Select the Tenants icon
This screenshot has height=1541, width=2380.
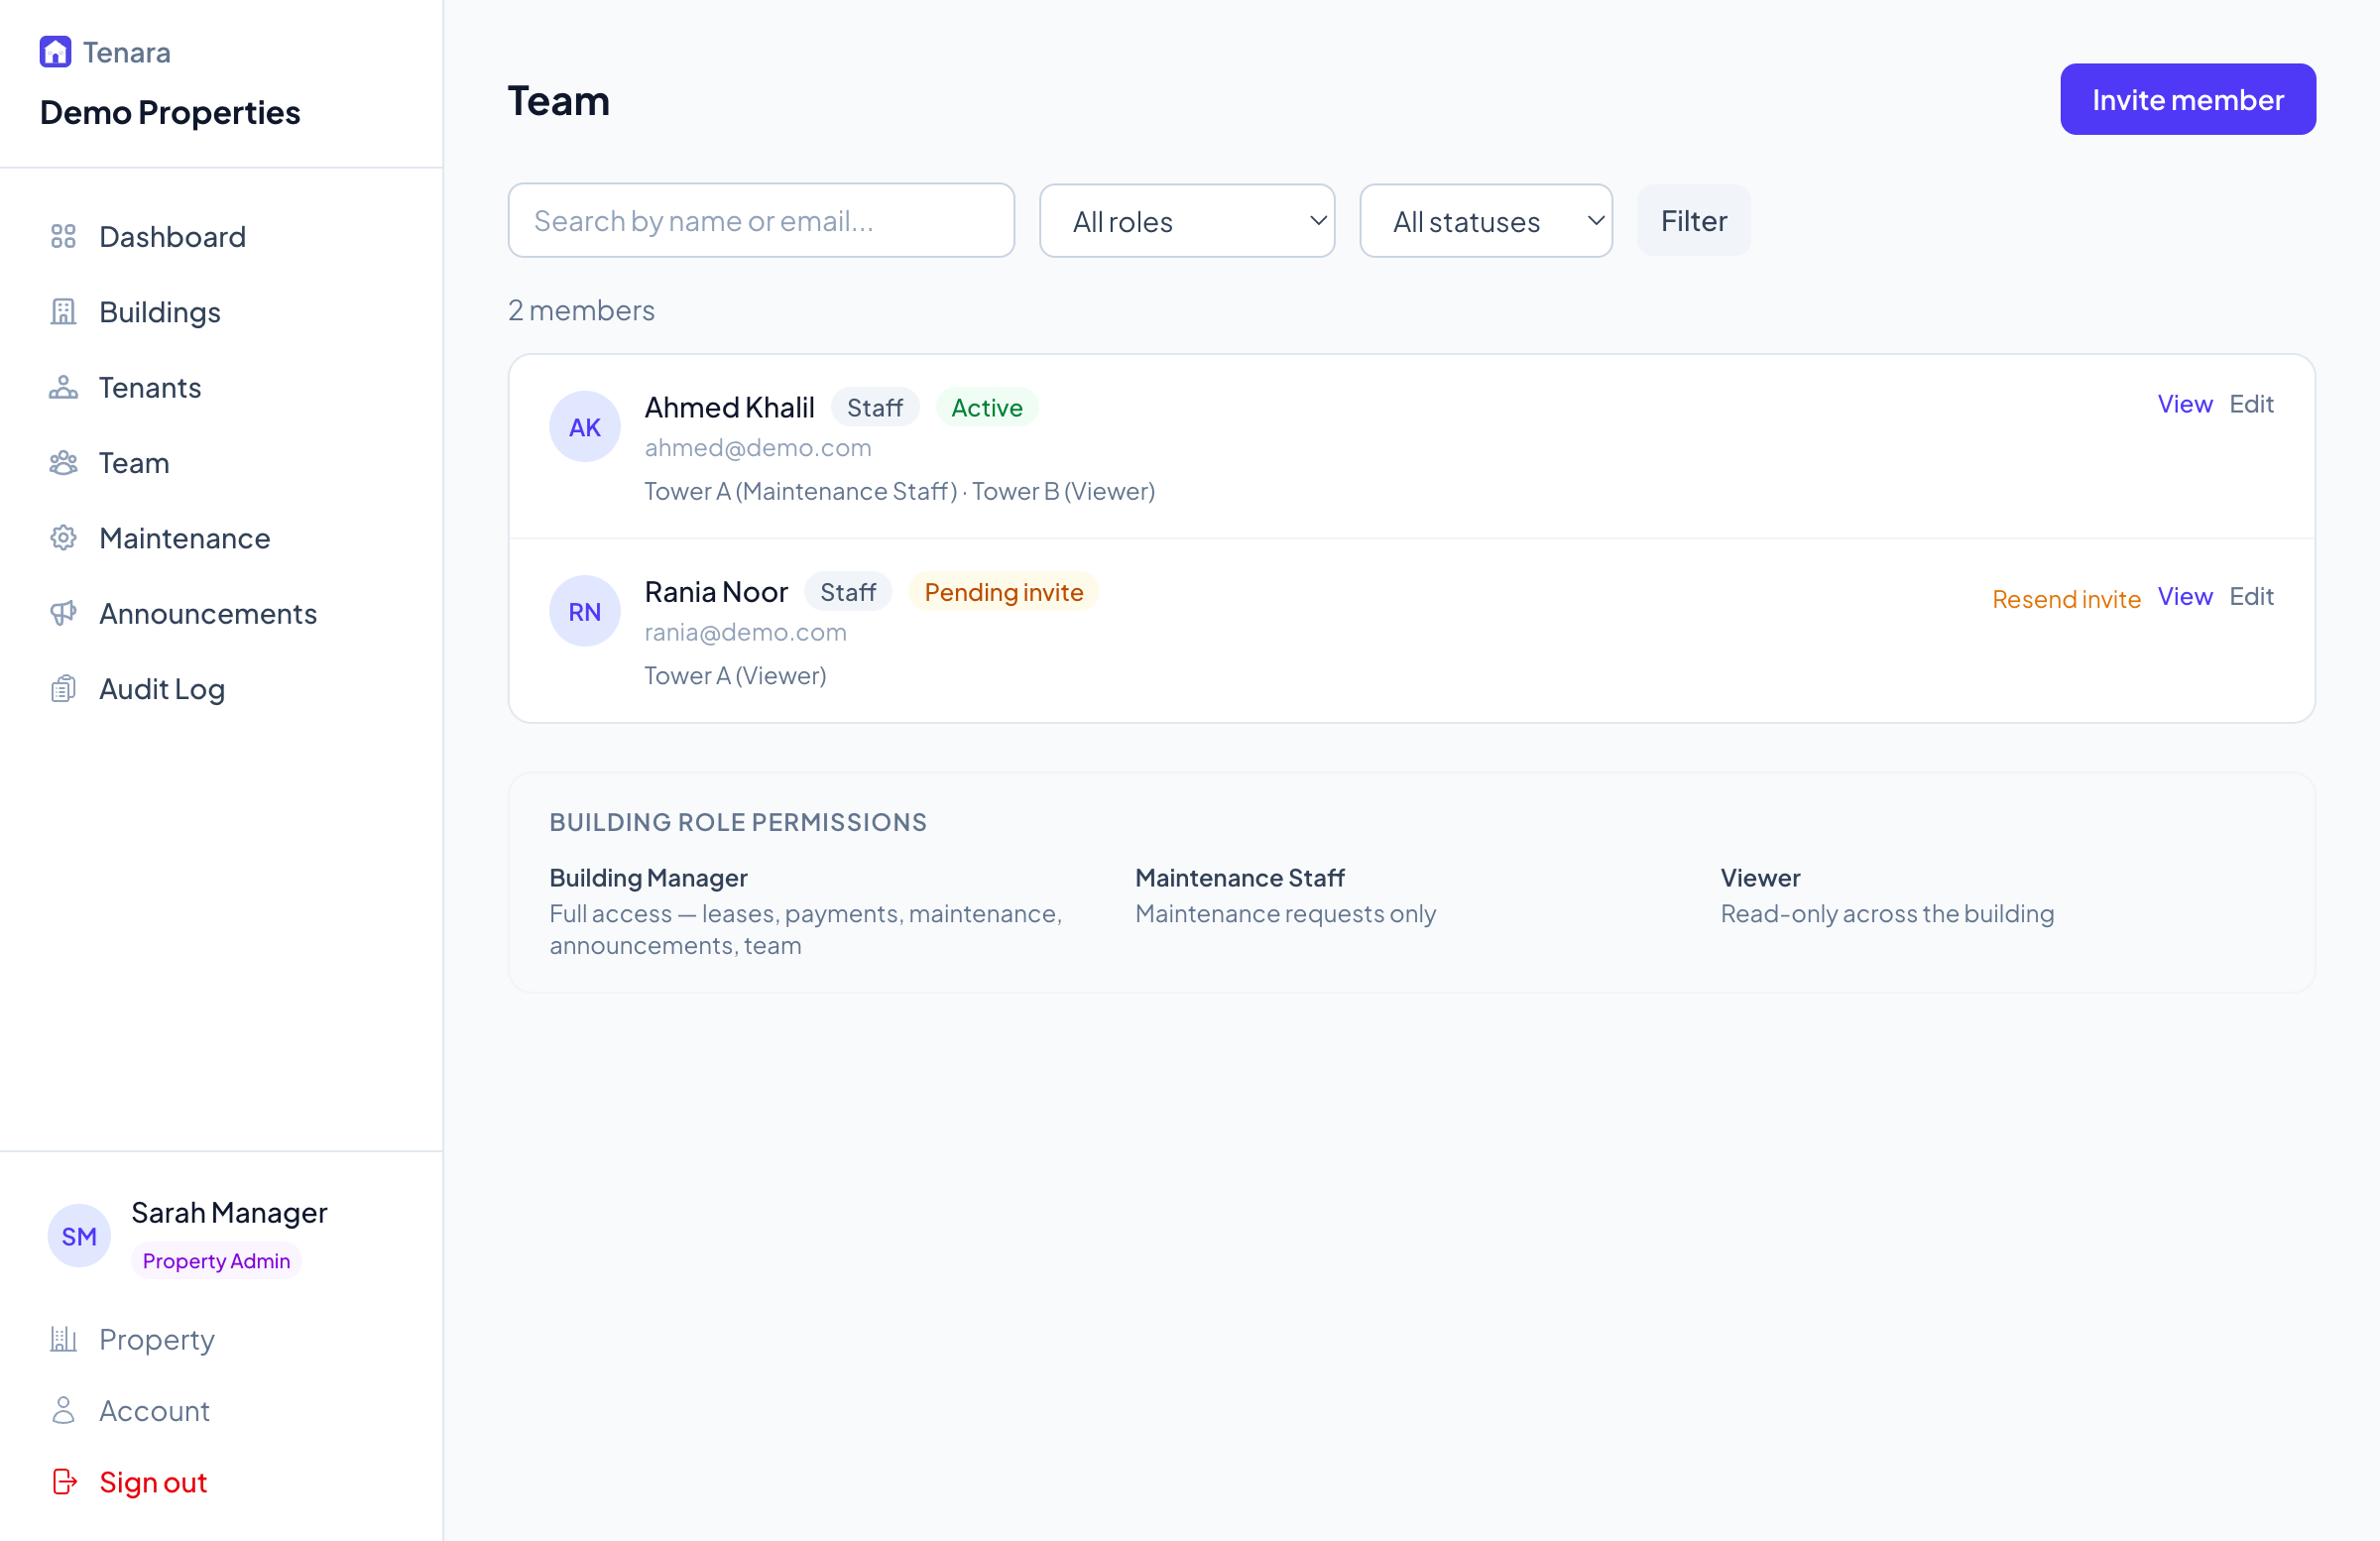click(x=64, y=387)
